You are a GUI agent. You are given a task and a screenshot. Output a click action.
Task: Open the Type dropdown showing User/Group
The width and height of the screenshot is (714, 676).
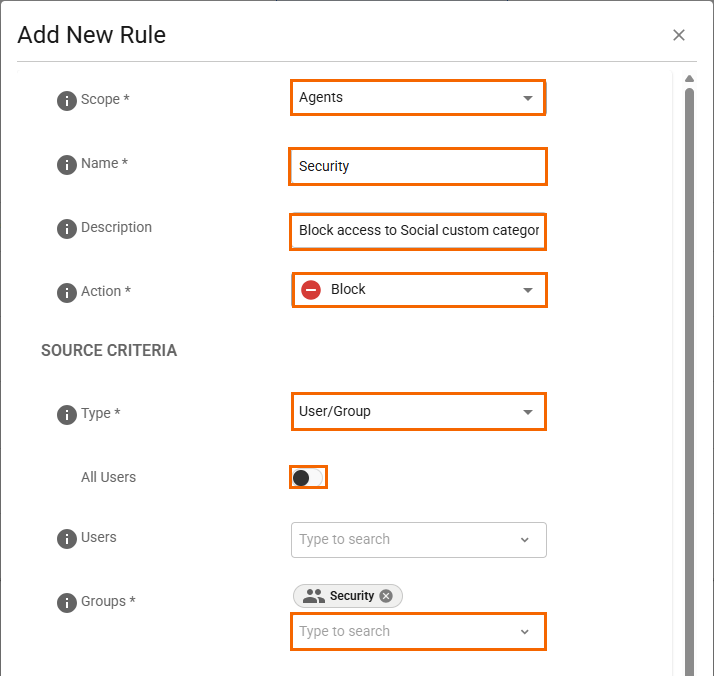(527, 412)
